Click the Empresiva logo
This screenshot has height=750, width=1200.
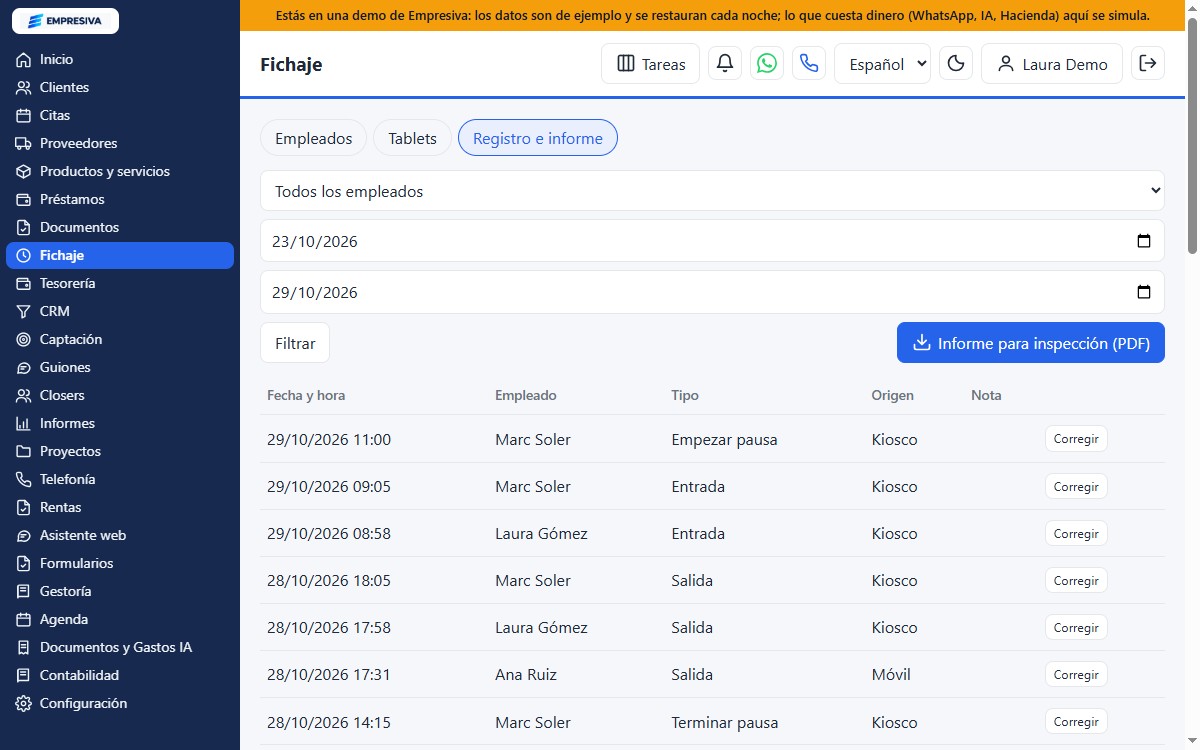[65, 21]
